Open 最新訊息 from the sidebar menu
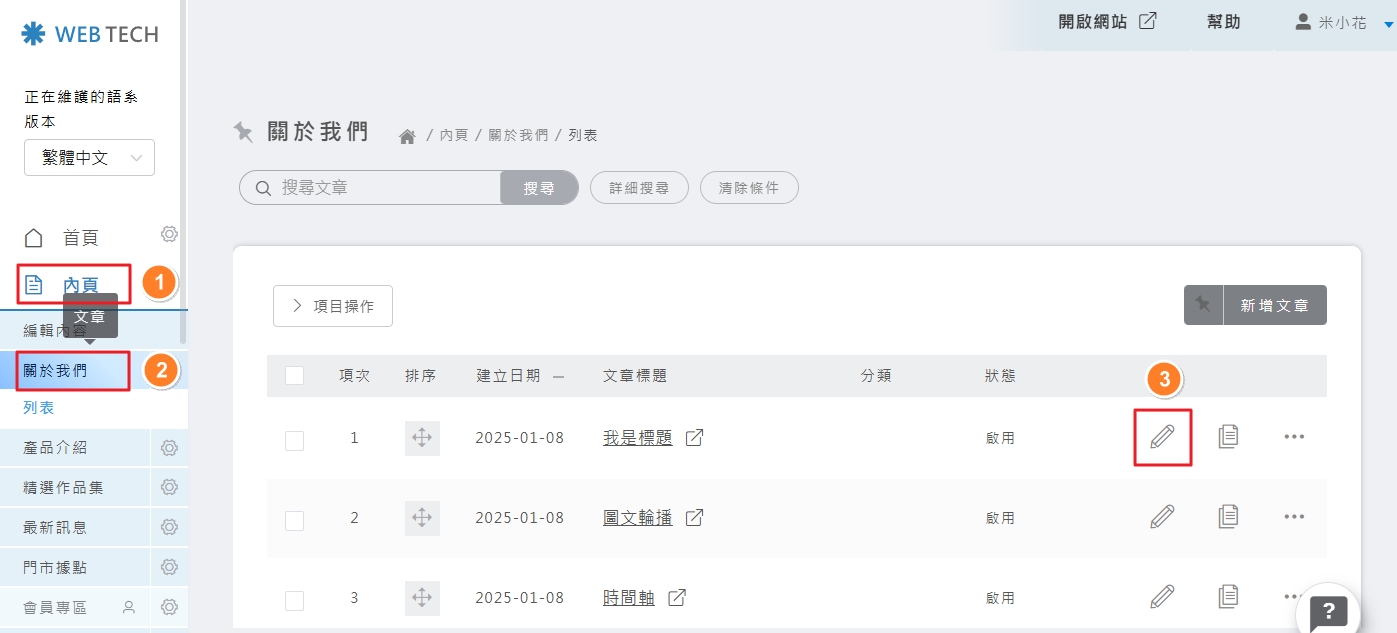 pos(56,528)
